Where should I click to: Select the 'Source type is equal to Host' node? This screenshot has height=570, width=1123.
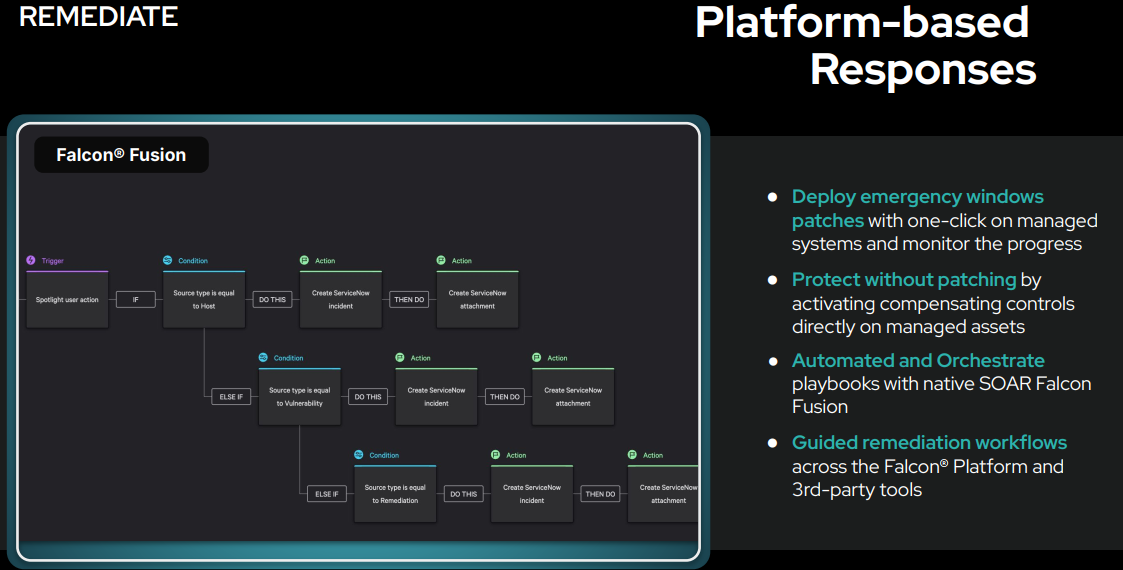point(204,299)
